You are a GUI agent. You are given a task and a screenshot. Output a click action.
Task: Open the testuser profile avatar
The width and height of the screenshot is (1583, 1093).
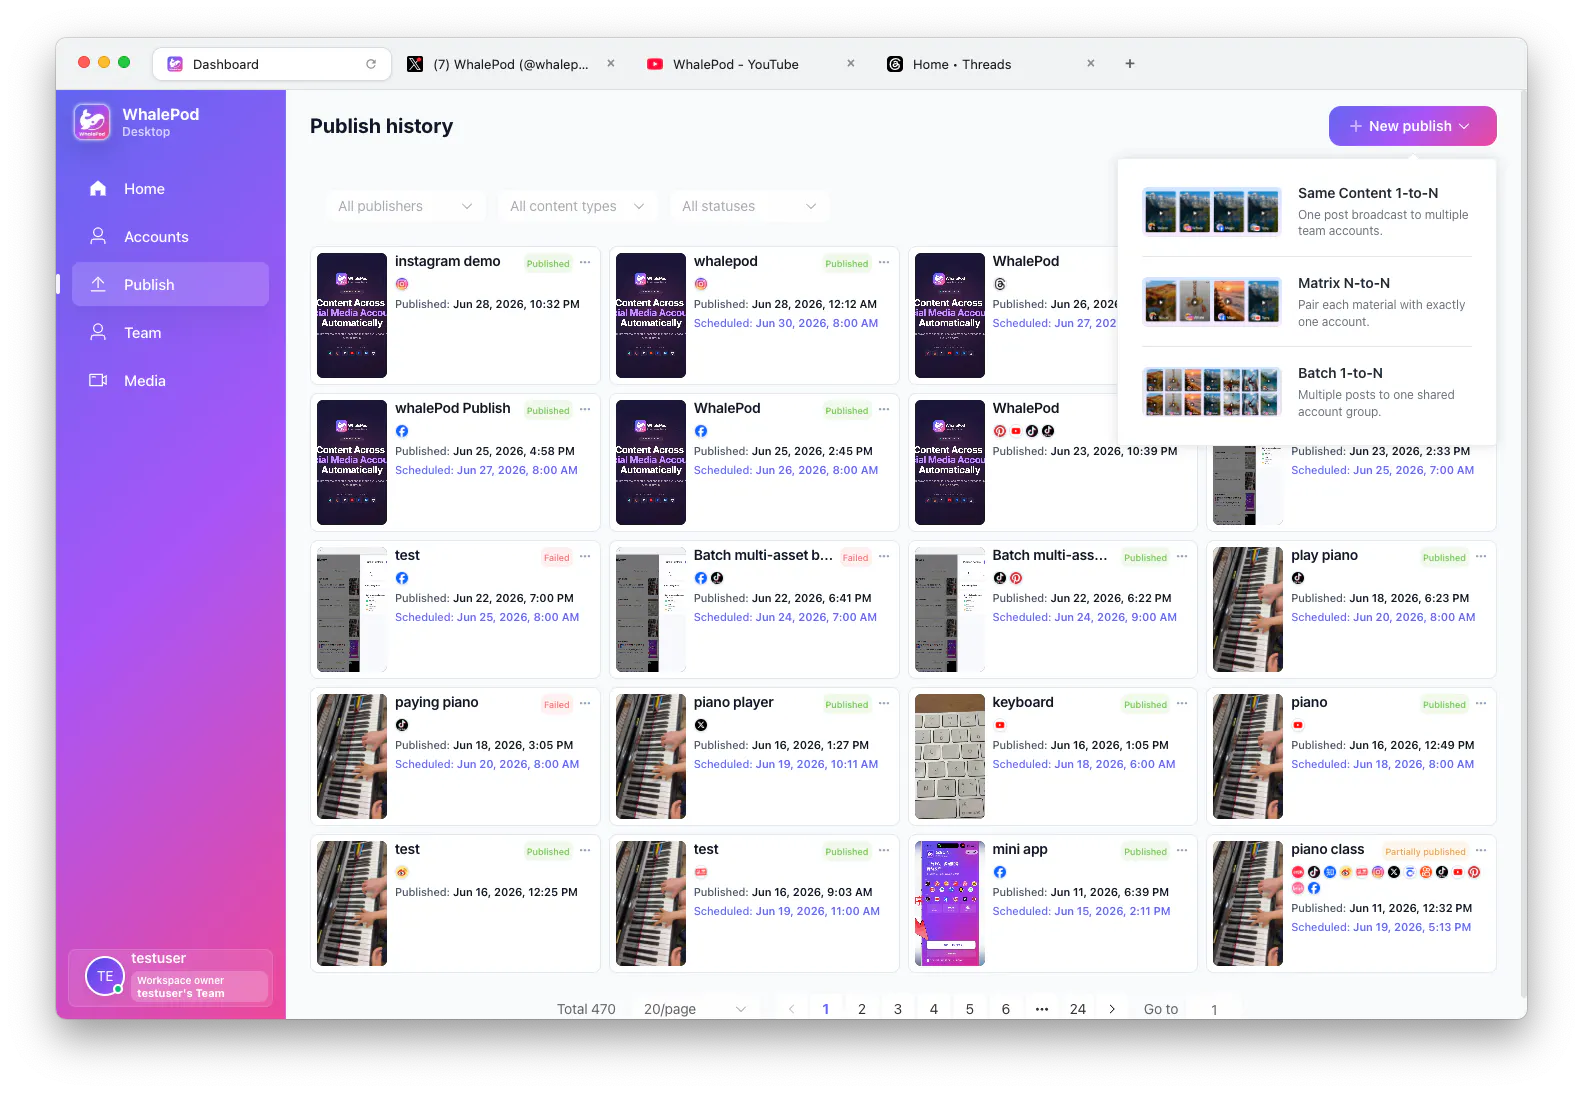coord(105,977)
